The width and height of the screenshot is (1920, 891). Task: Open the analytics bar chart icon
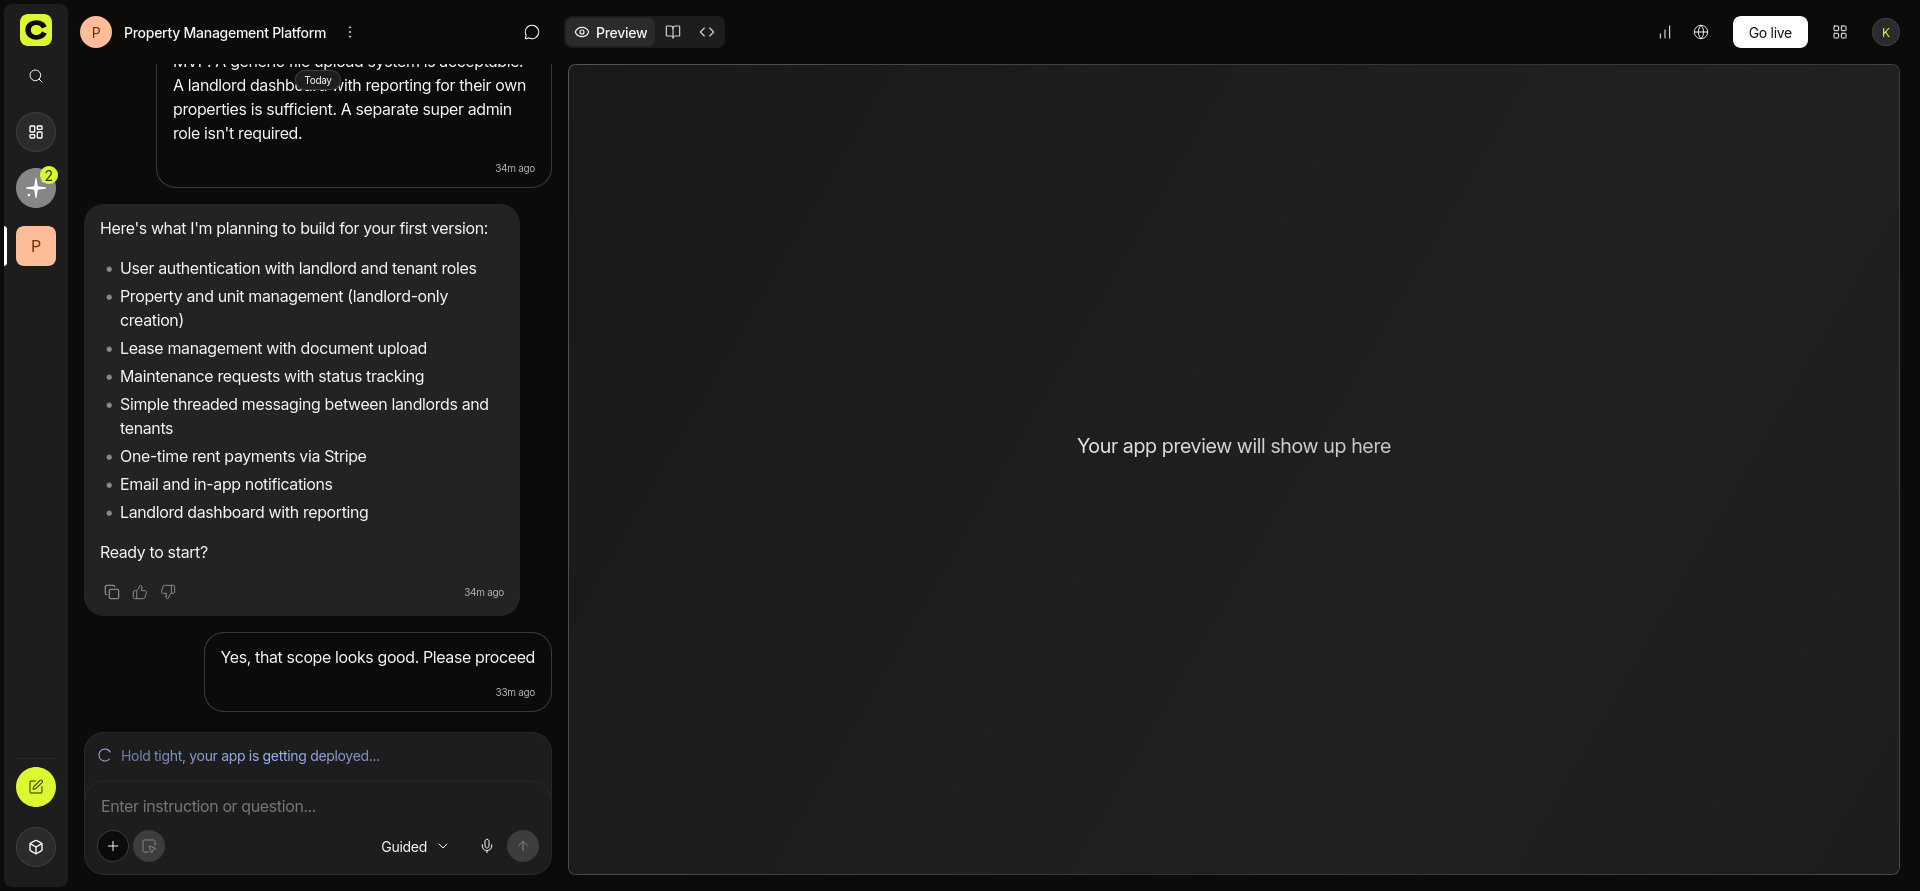pyautogui.click(x=1665, y=32)
